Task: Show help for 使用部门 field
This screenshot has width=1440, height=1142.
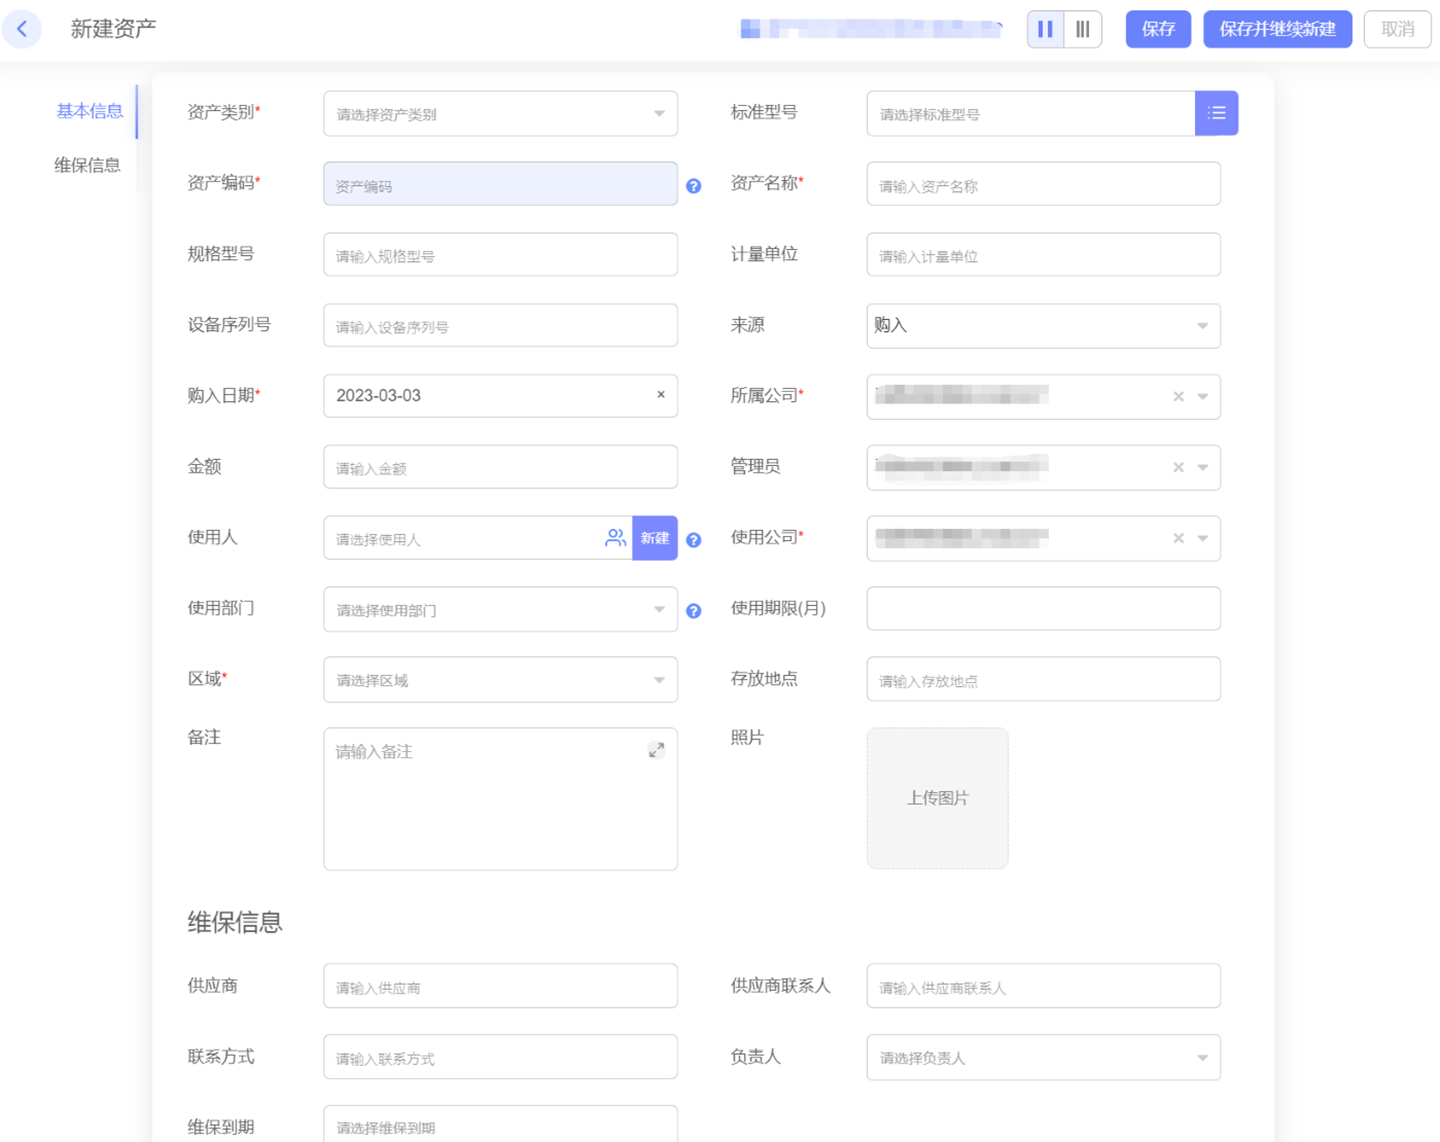Action: [x=694, y=611]
